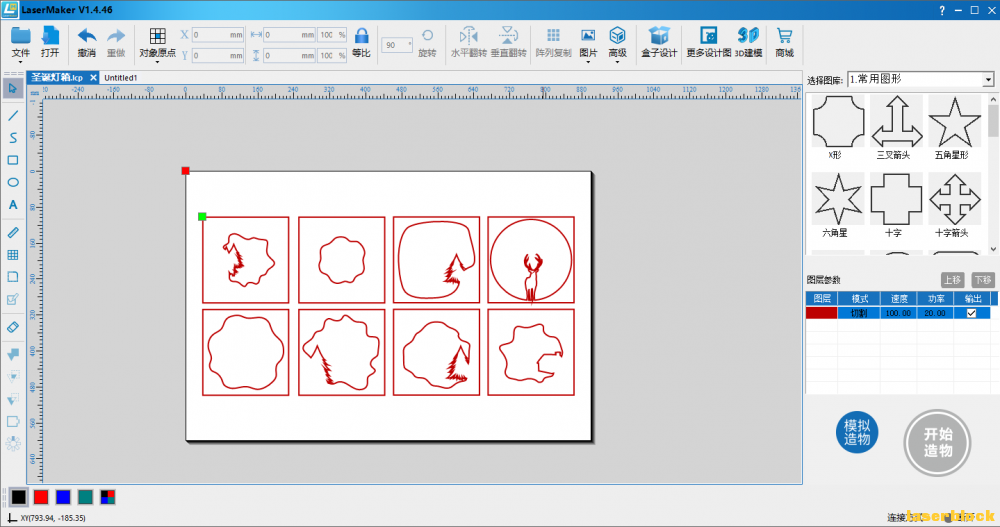This screenshot has width=1000, height=527.
Task: Select the rectangle drawing tool
Action: click(x=13, y=160)
